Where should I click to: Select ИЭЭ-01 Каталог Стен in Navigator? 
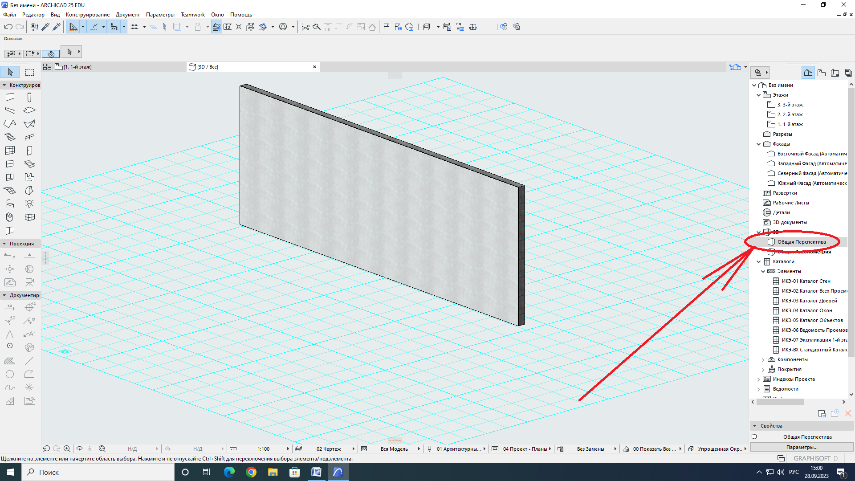[x=805, y=281]
